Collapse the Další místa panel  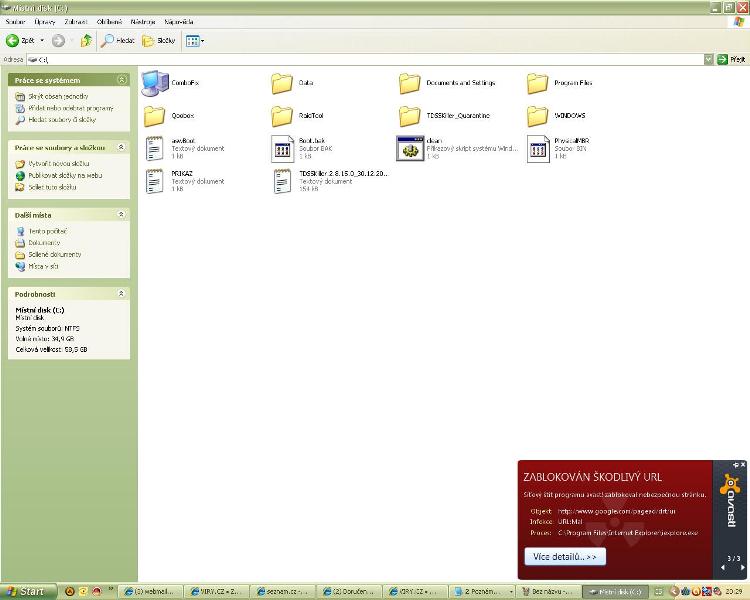point(122,214)
